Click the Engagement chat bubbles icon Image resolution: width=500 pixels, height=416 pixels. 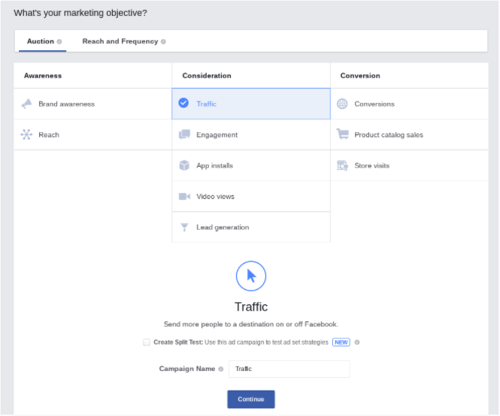[x=184, y=135]
